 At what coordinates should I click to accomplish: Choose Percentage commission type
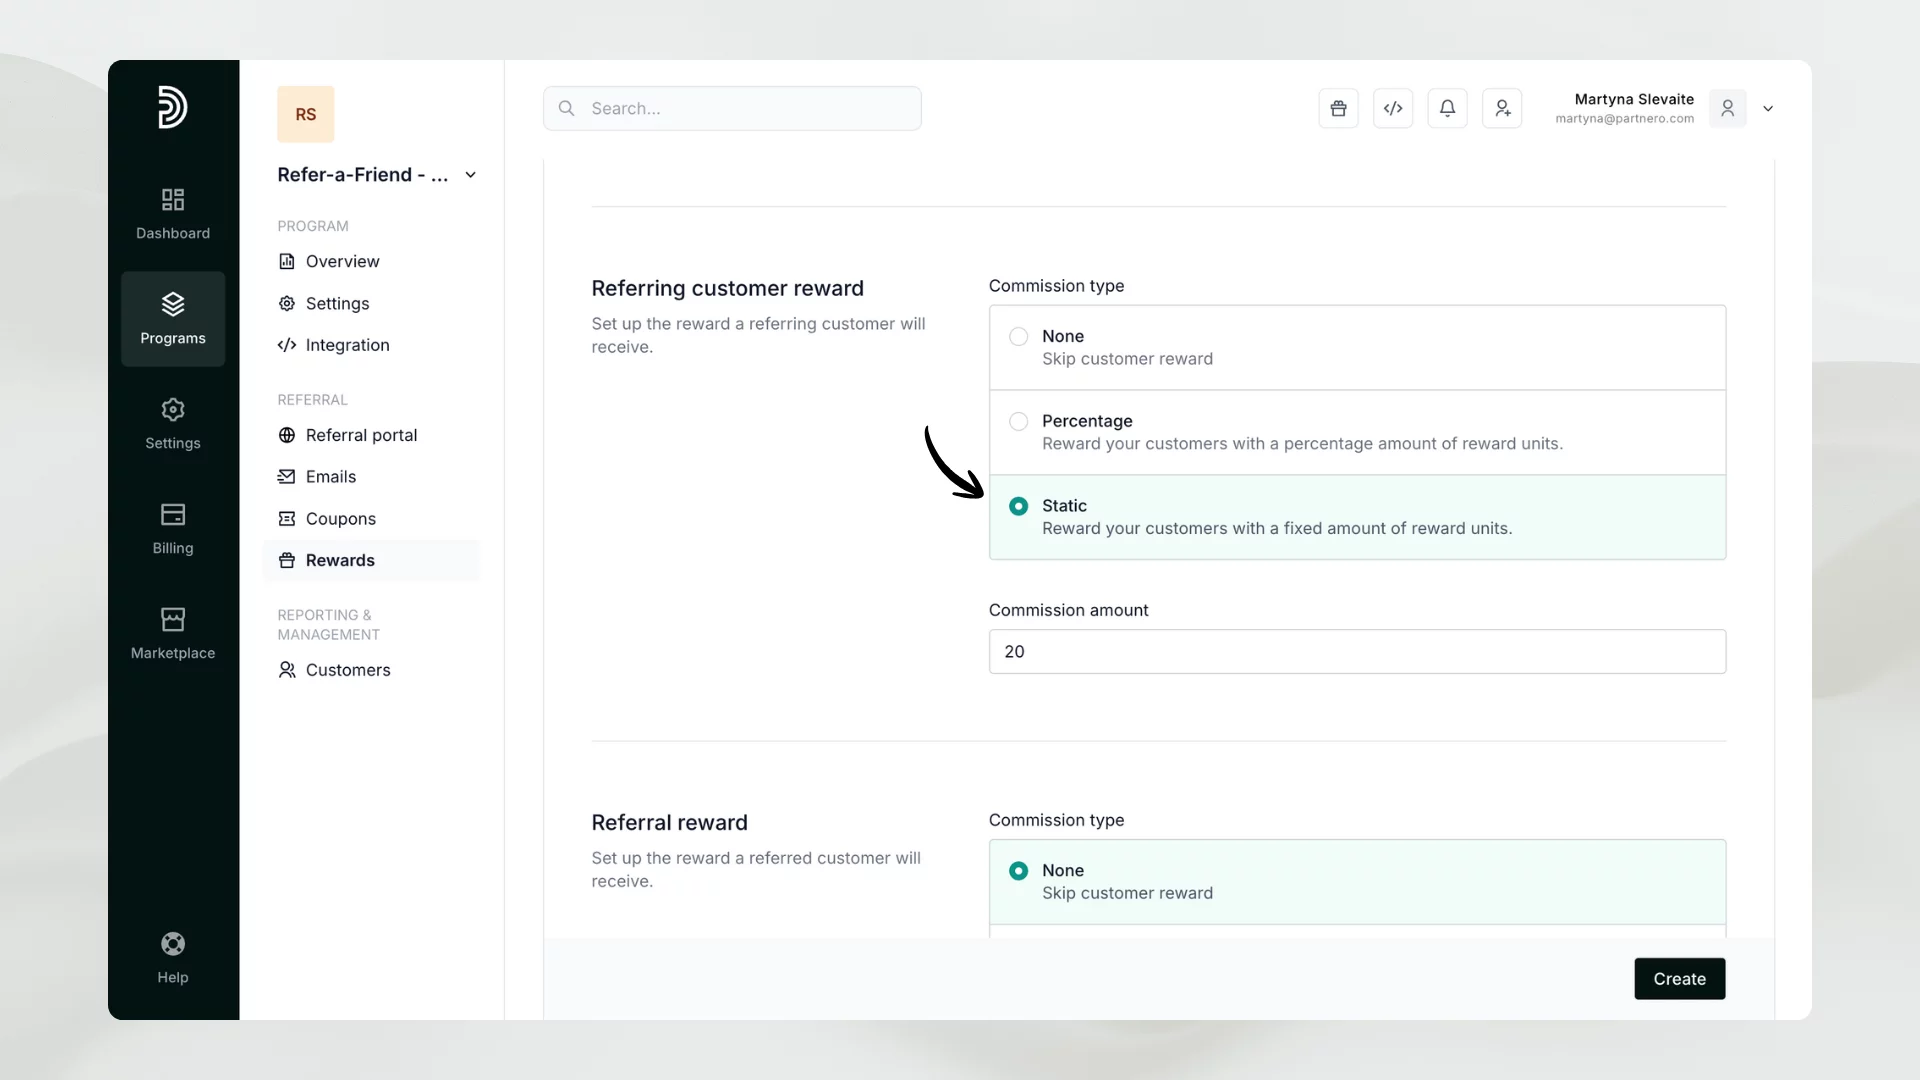(x=1018, y=422)
